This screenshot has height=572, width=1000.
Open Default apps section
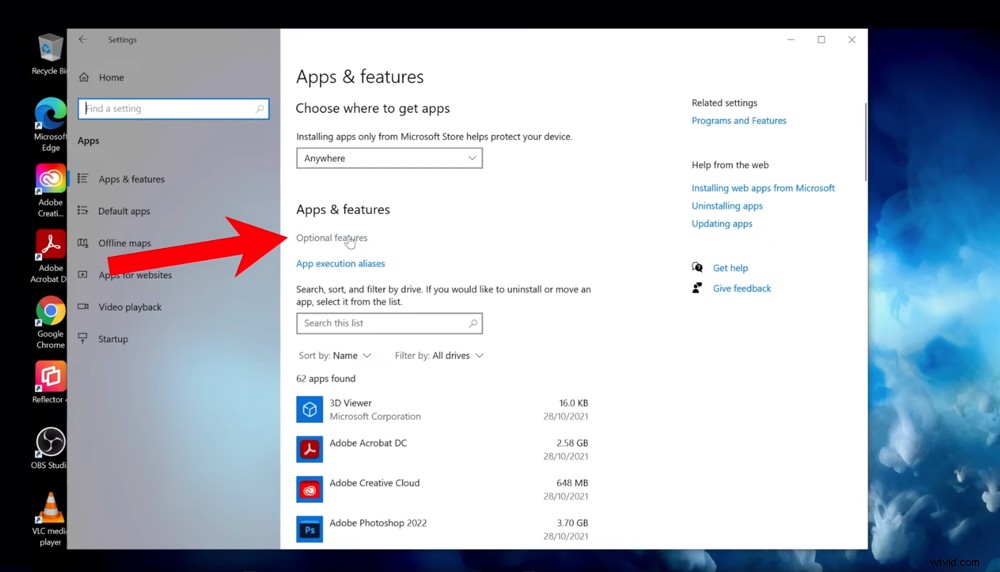coord(124,211)
